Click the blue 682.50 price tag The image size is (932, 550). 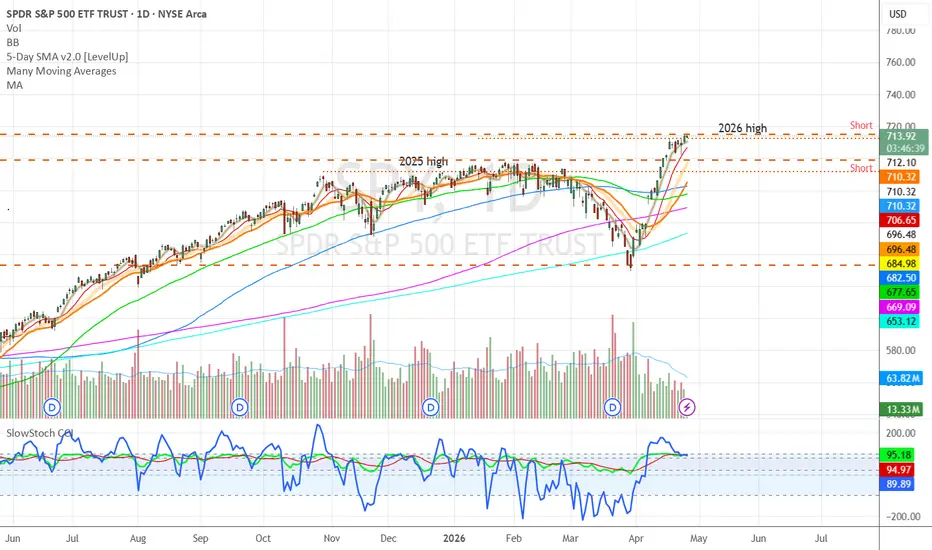point(900,278)
